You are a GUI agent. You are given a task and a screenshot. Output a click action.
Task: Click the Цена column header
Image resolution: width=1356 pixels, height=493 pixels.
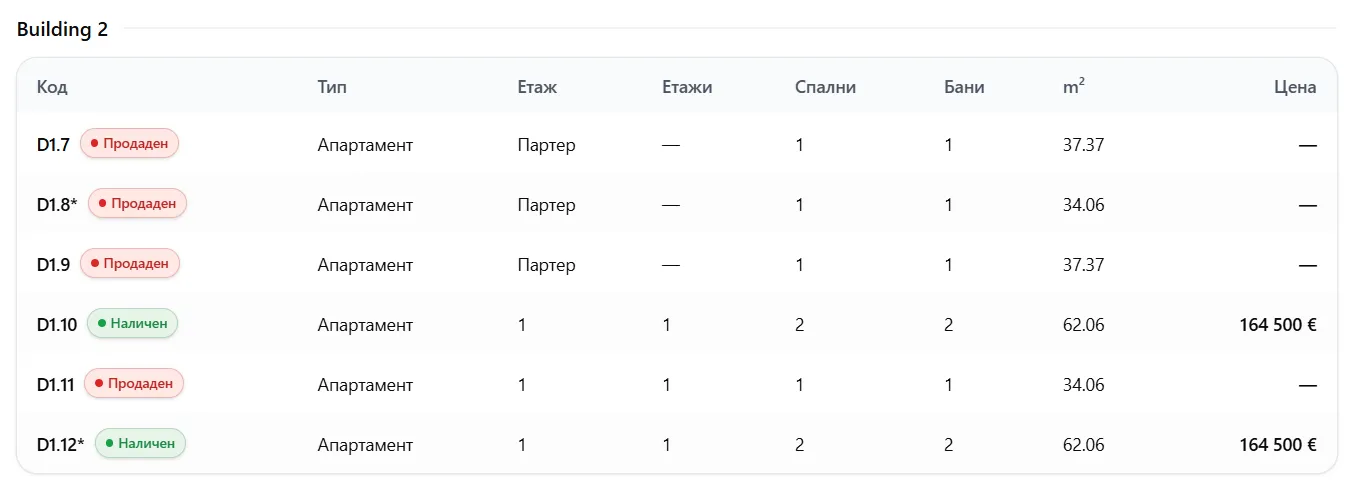click(1295, 87)
